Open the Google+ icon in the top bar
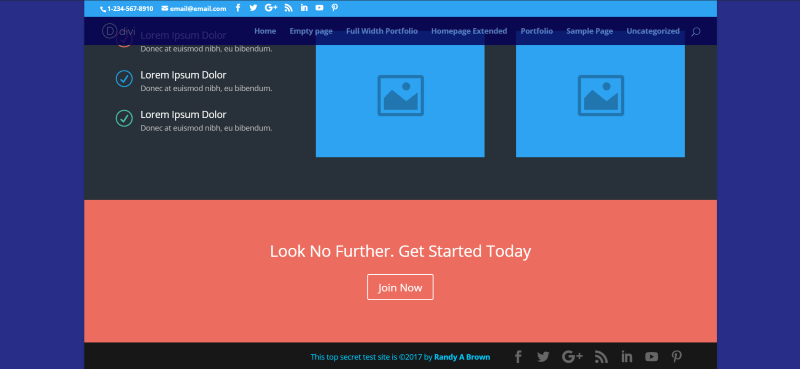Viewport: 800px width, 369px height. (271, 8)
